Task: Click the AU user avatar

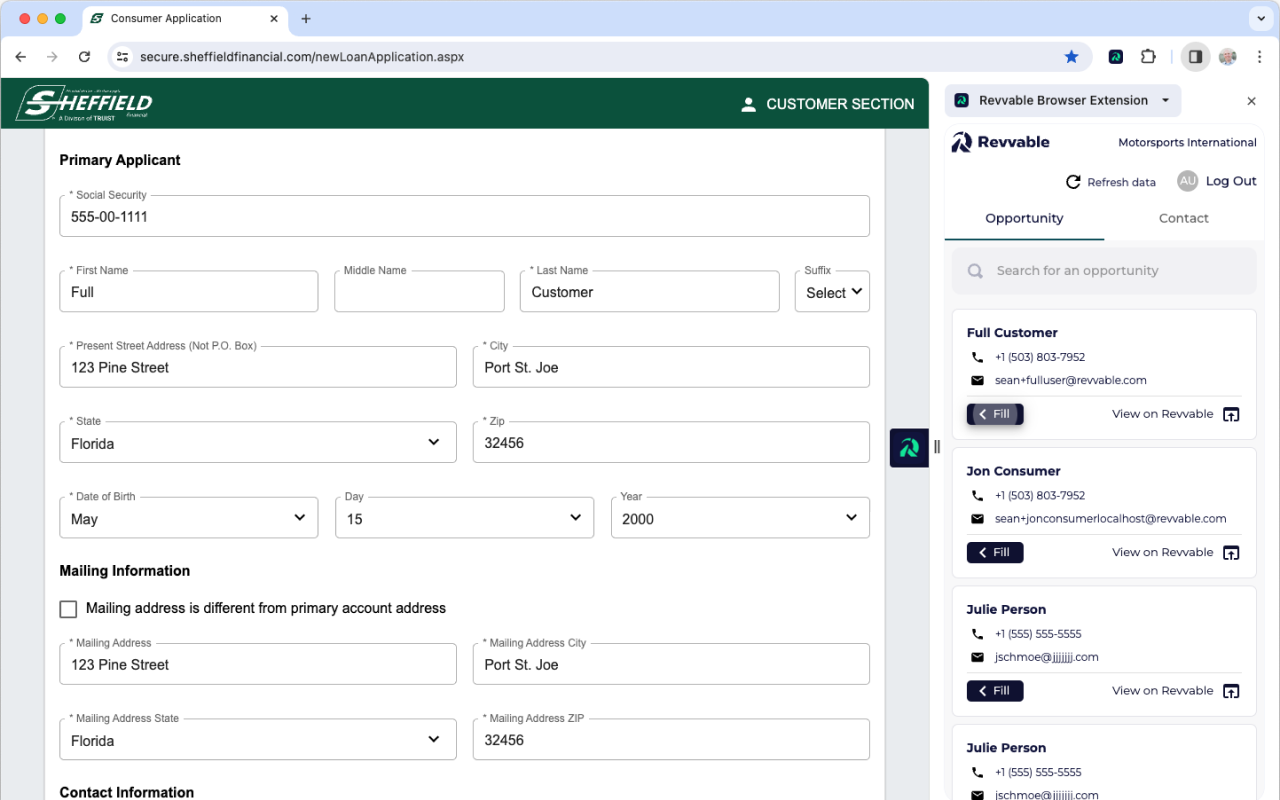Action: pyautogui.click(x=1187, y=181)
